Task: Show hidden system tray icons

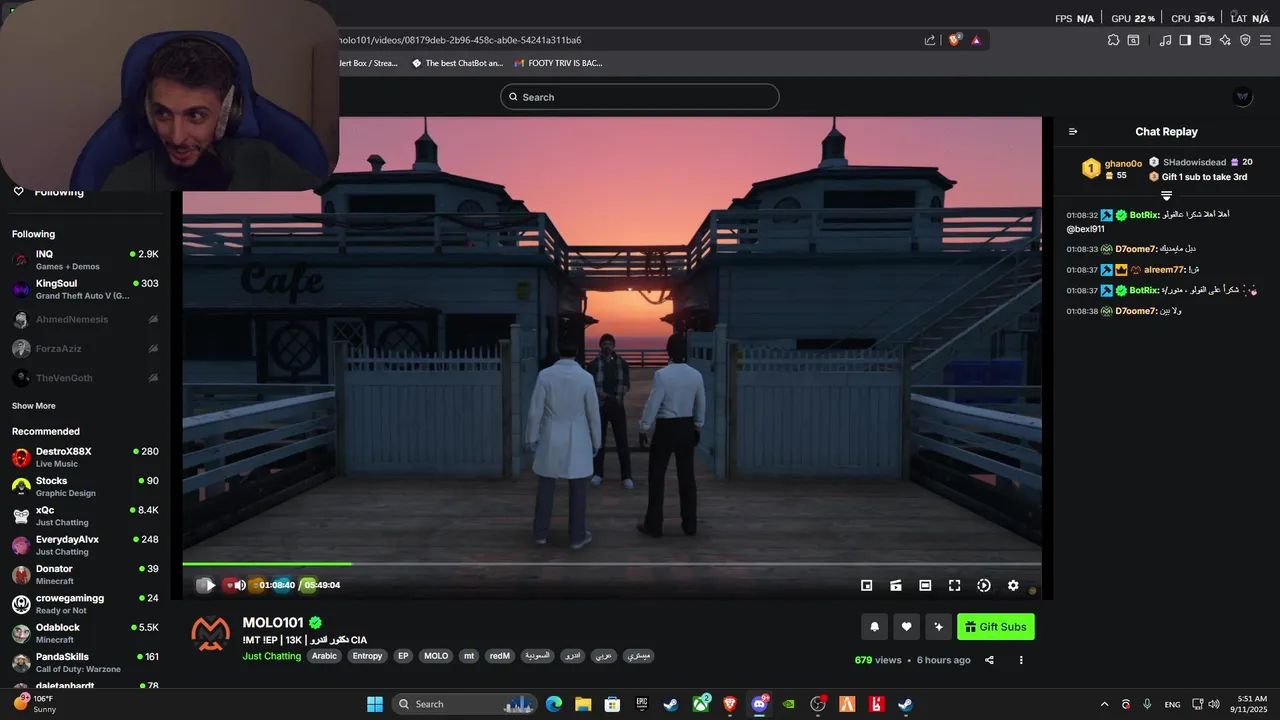Action: point(1104,704)
